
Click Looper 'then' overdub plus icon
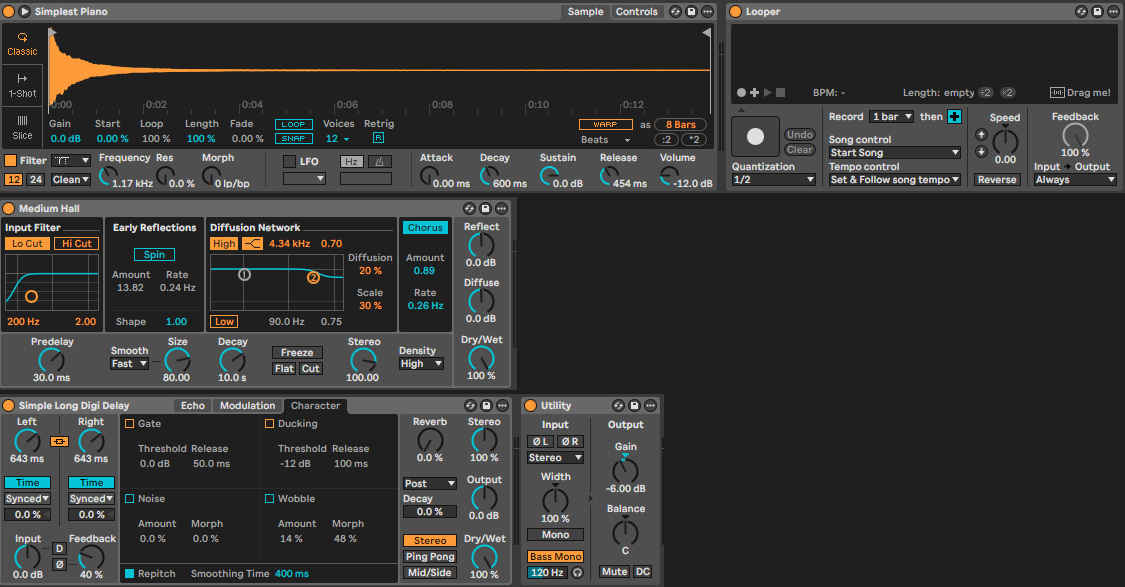click(x=954, y=117)
